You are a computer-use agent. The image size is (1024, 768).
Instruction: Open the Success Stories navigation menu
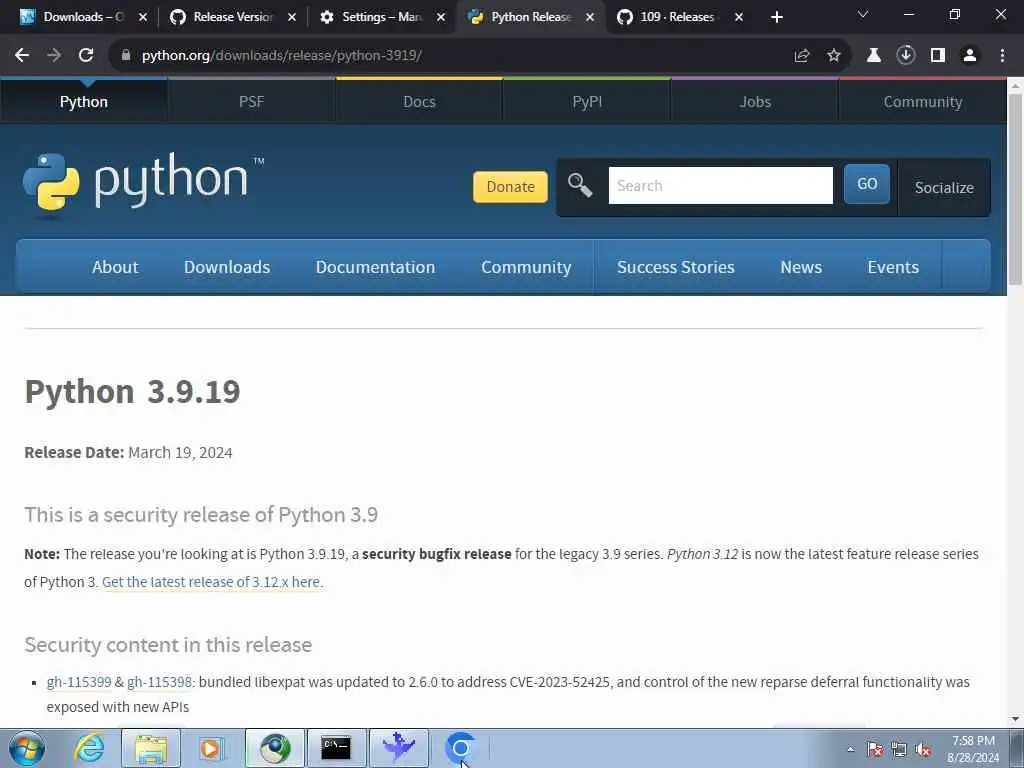coord(675,267)
